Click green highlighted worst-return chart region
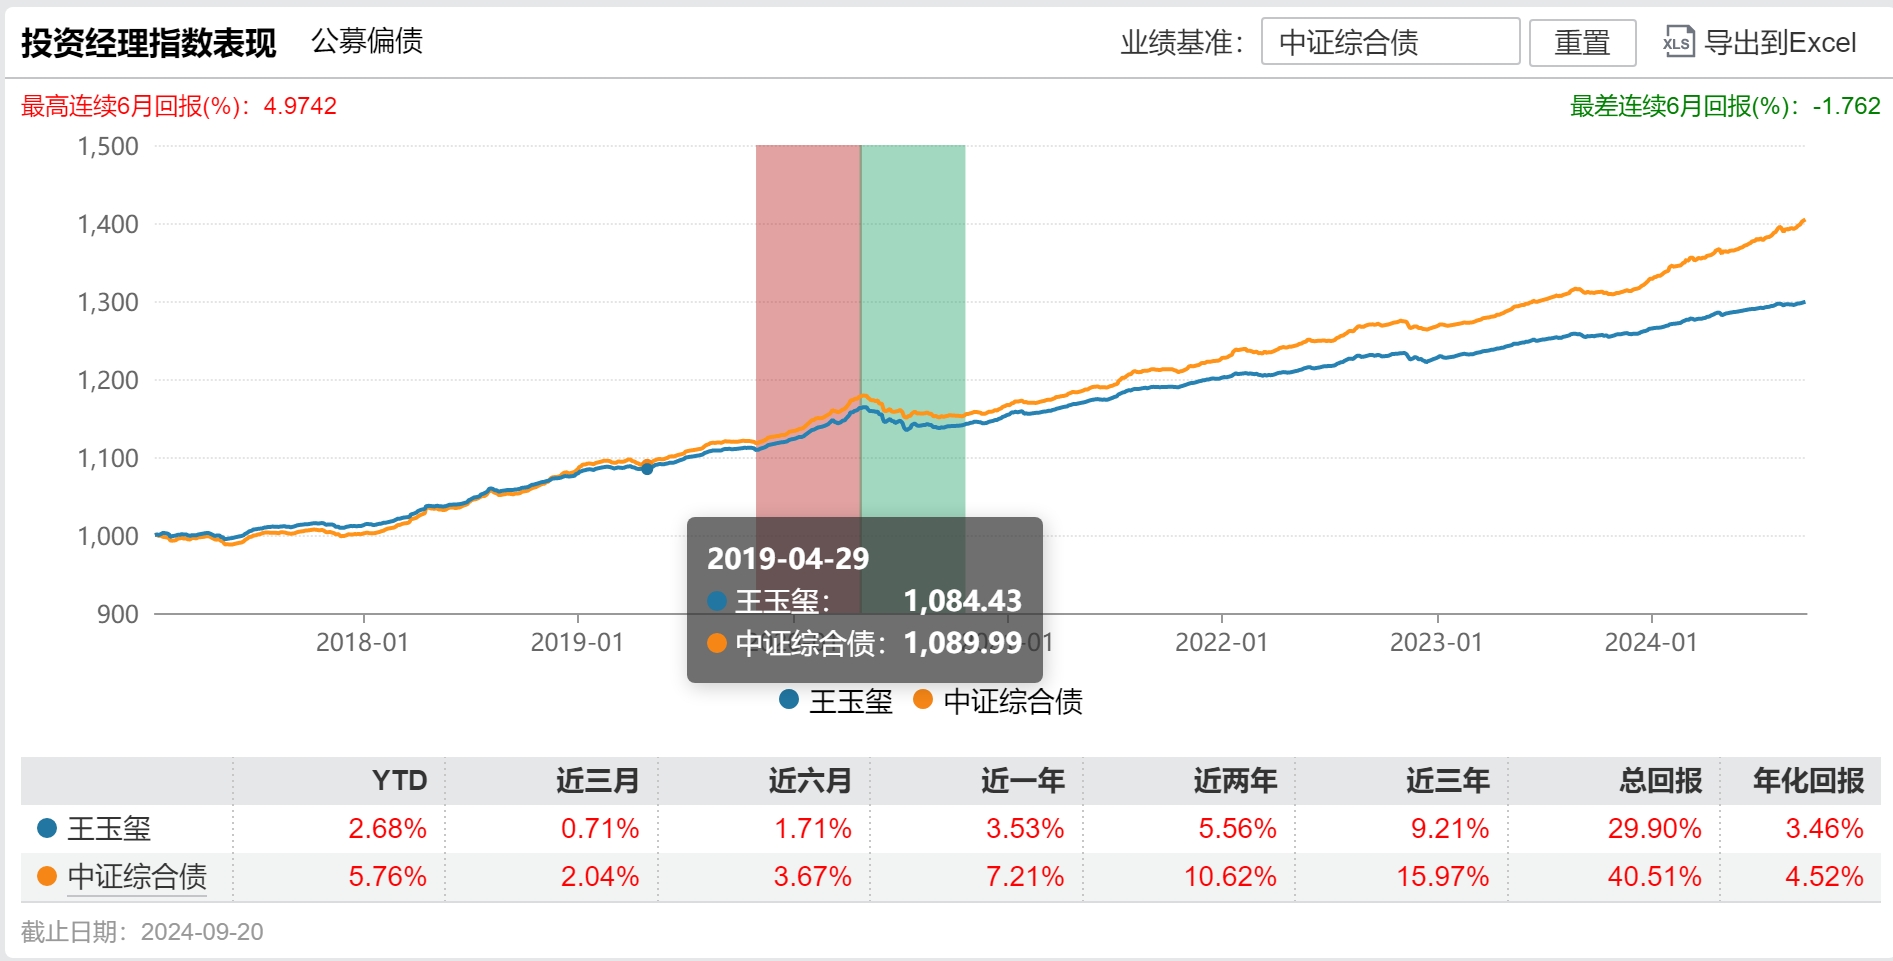 coord(913,300)
